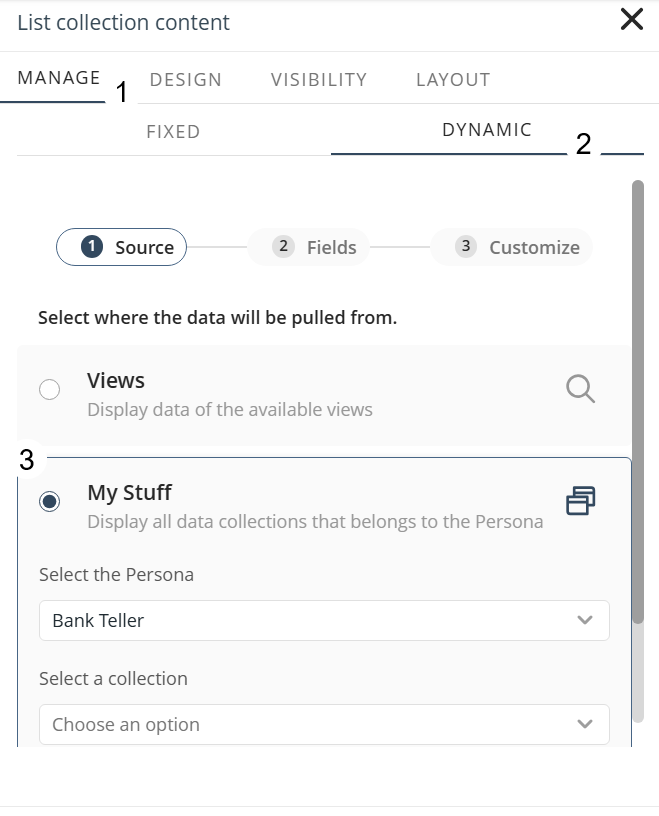This screenshot has width=659, height=816.
Task: Open the Choose an option collection dropdown
Action: coord(324,724)
